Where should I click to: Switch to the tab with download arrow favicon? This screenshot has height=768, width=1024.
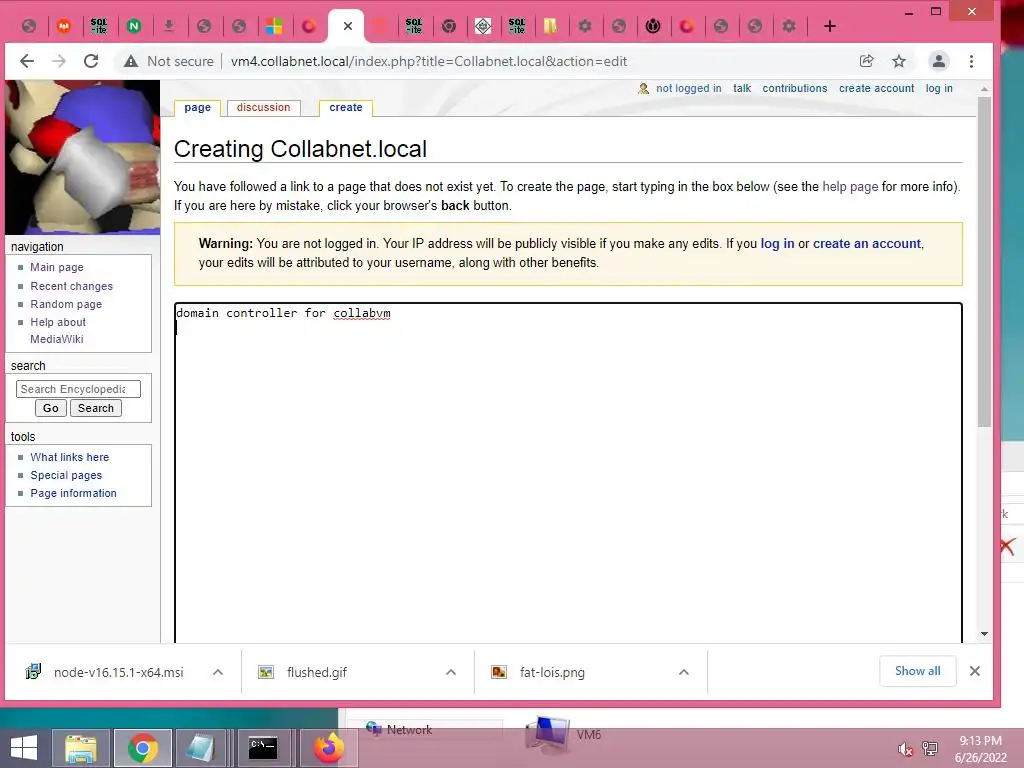(x=168, y=26)
